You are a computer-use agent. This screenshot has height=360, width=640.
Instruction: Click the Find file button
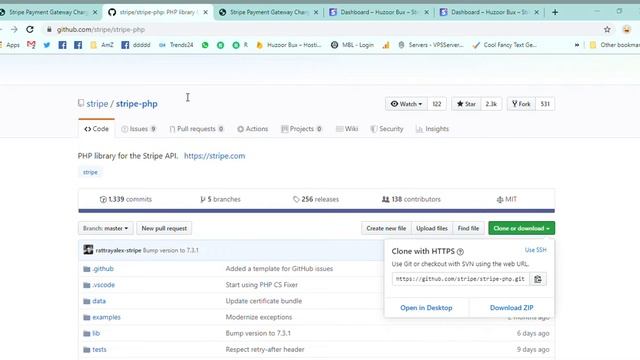click(468, 228)
